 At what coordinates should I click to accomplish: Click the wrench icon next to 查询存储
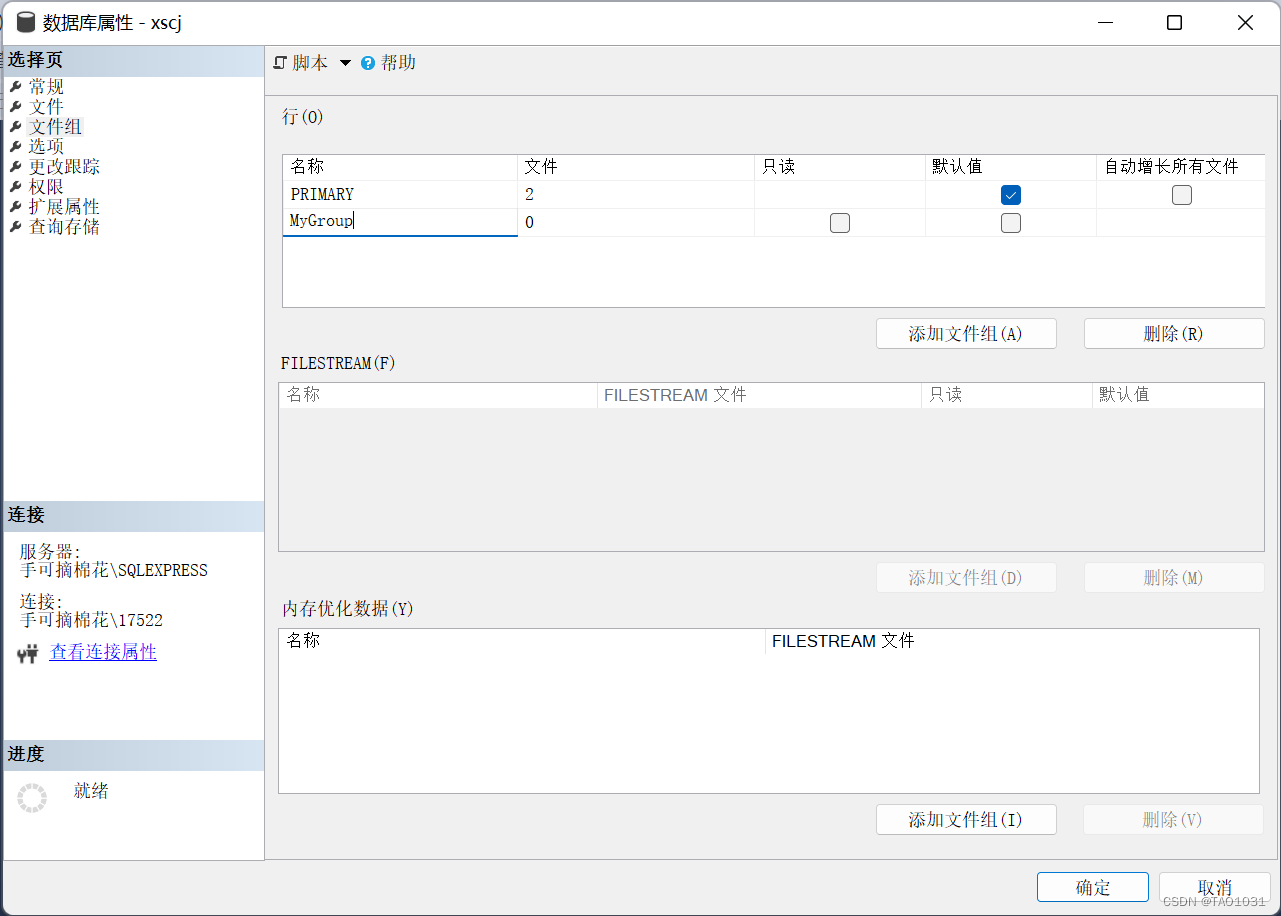(16, 227)
